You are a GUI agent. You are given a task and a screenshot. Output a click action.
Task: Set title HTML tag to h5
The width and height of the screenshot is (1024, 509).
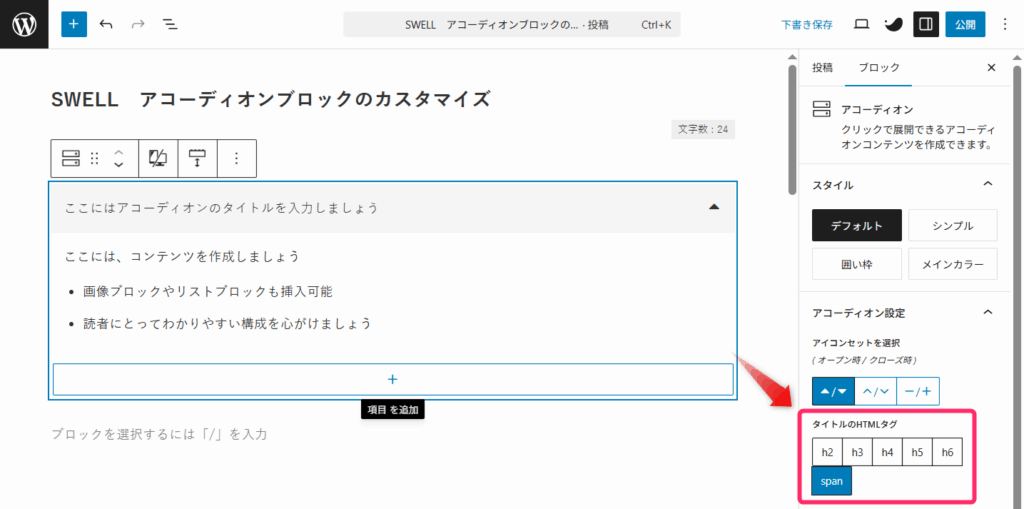pos(918,452)
